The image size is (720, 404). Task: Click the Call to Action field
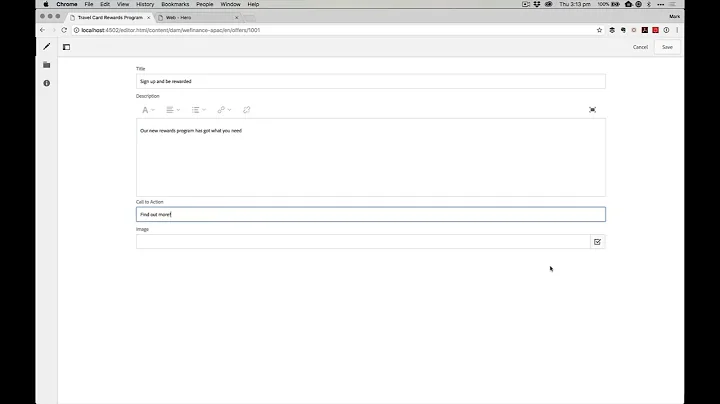(x=371, y=214)
